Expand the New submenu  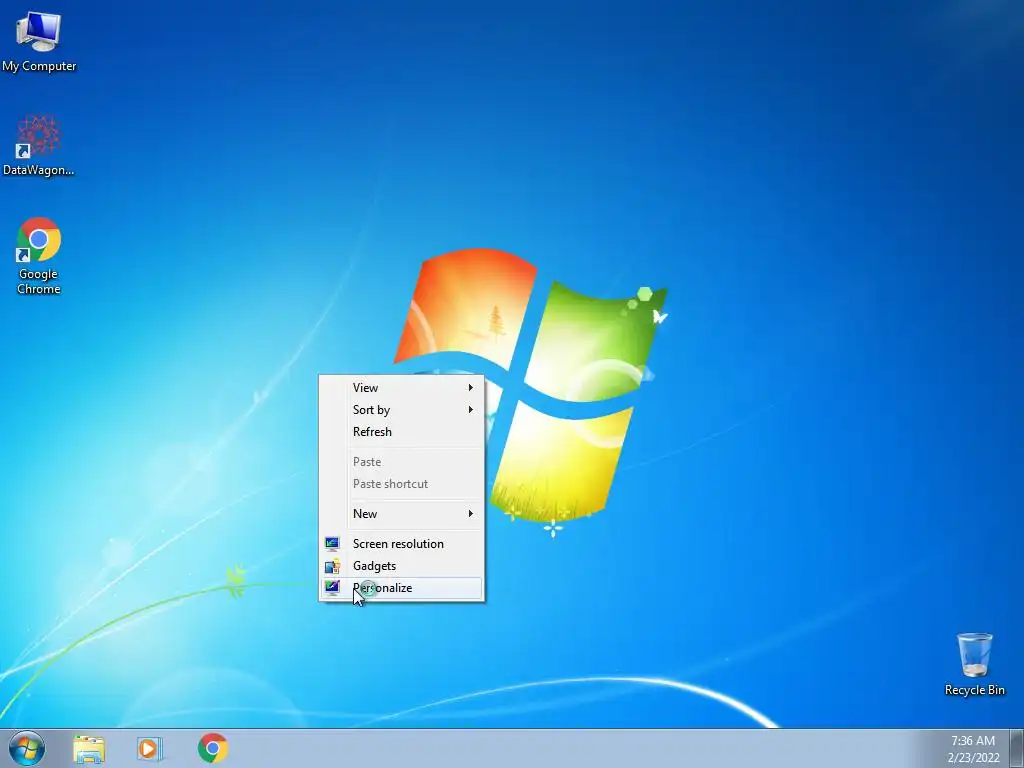(401, 514)
